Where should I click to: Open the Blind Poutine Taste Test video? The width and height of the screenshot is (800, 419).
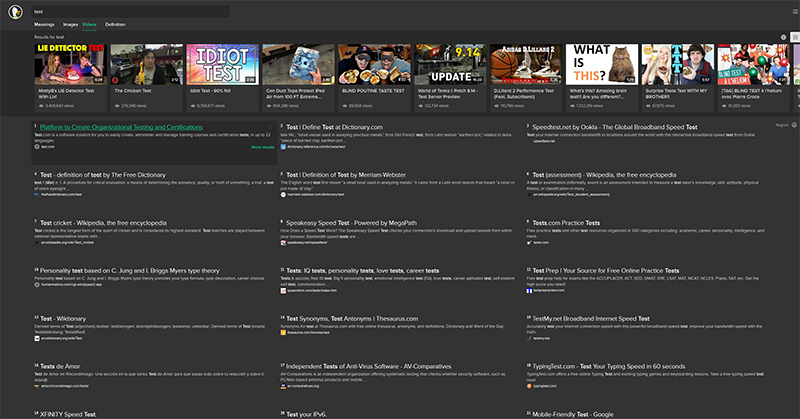point(374,77)
